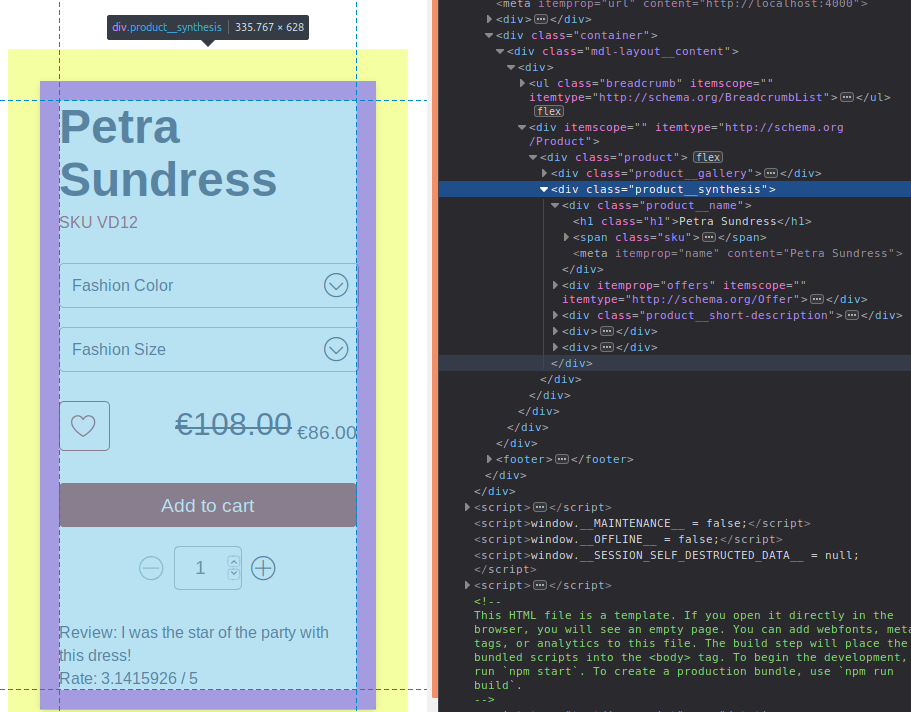Open the Fashion Color dropdown
Viewport: 911px width, 712px height.
pos(209,285)
